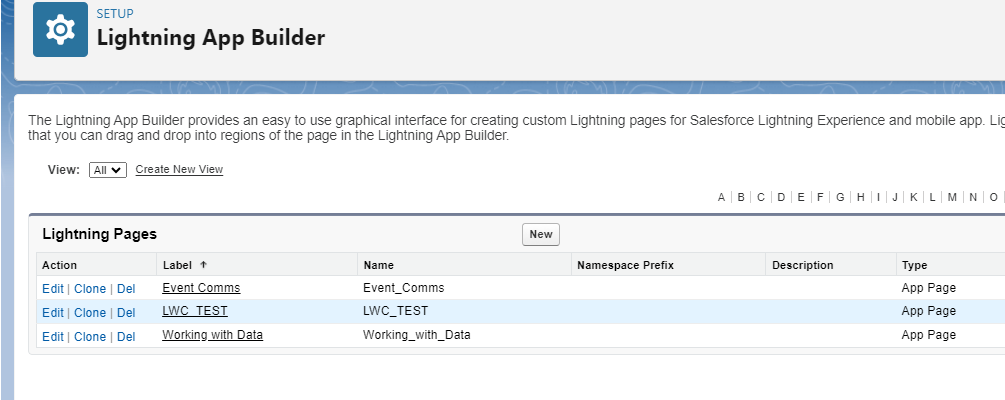Screen dimensions: 1005x400
Task: Edit the Working with Data page
Action: tap(53, 337)
